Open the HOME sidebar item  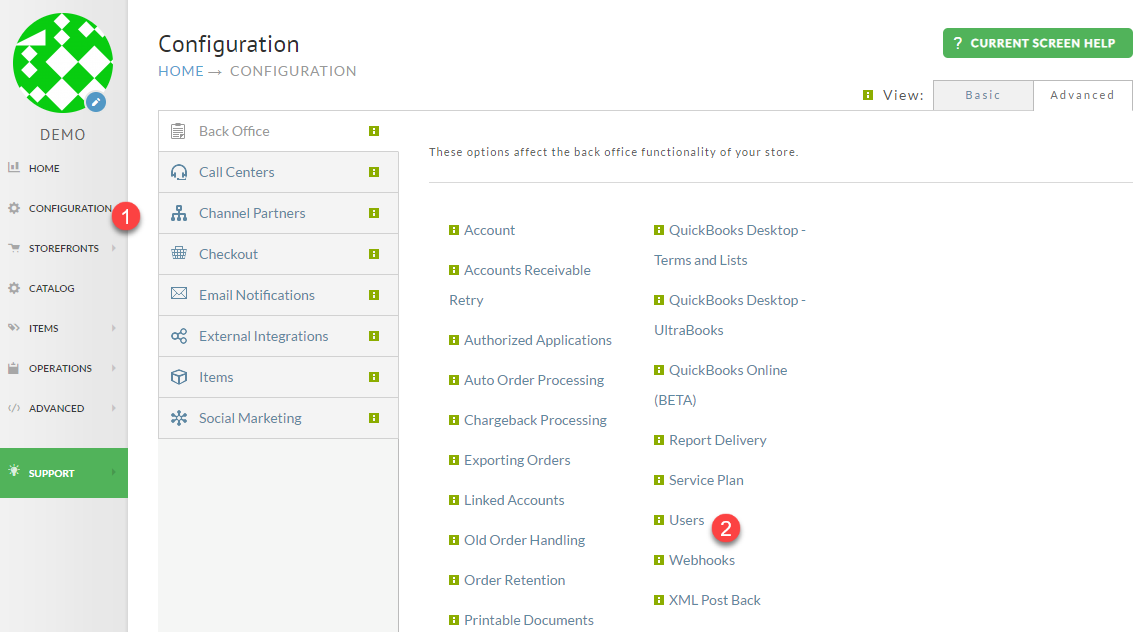(44, 168)
